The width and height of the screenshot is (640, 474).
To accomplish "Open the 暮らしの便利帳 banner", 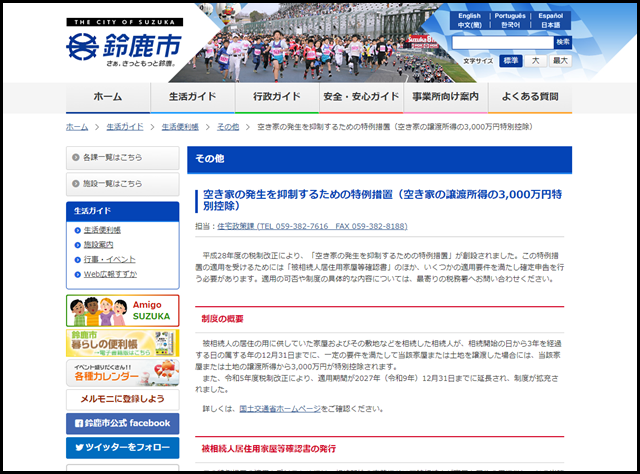I will [123, 343].
